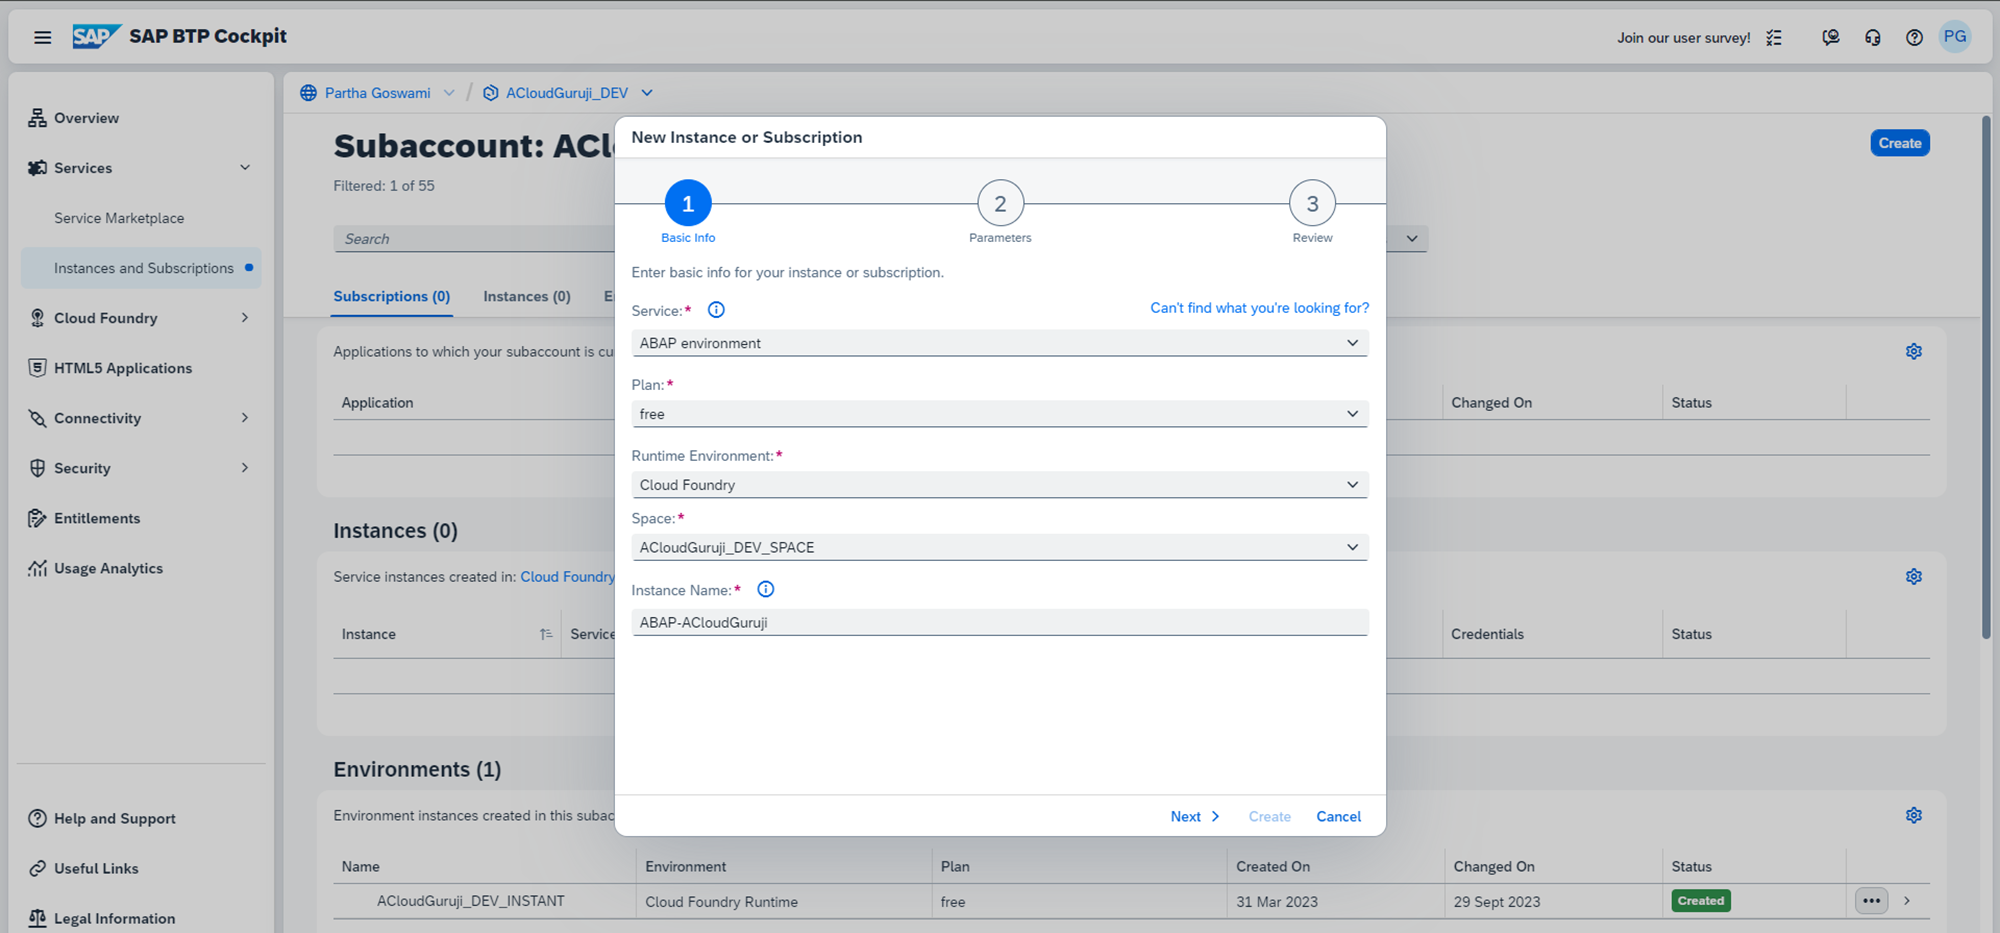Open the Service dropdown showing ABAP environment
Image resolution: width=2000 pixels, height=933 pixels.
point(999,343)
